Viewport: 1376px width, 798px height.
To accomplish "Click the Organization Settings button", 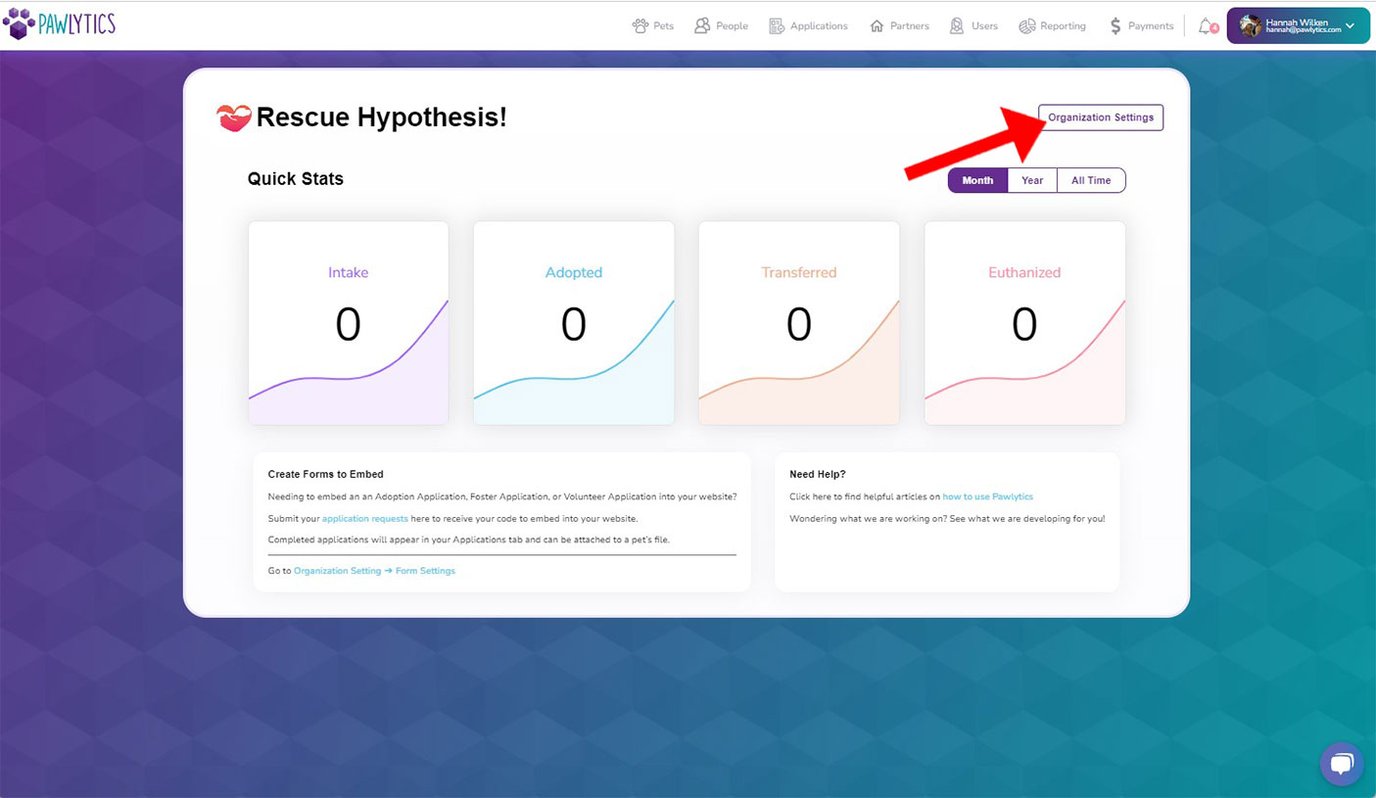I will point(1100,117).
